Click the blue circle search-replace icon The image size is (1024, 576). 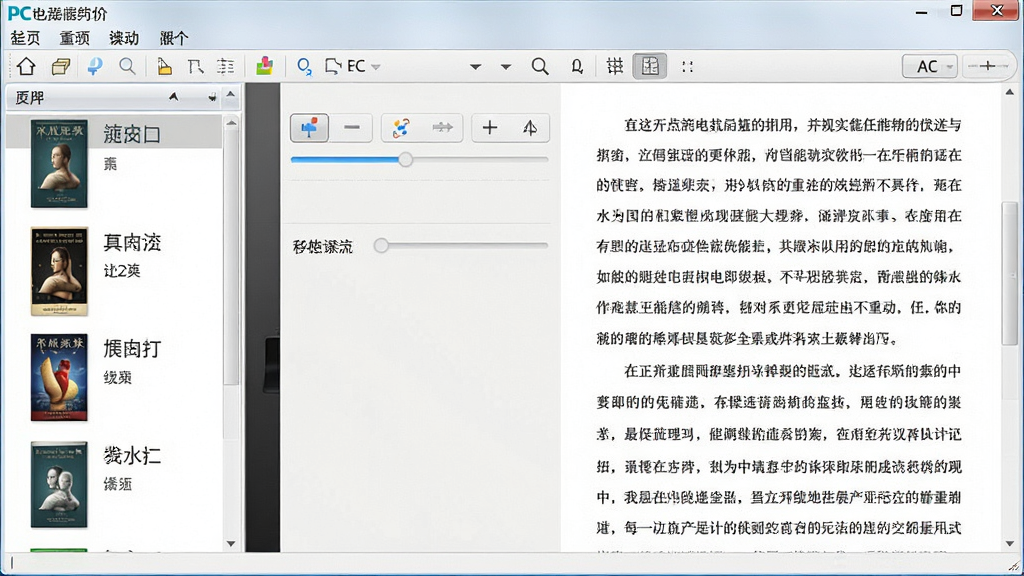click(304, 66)
